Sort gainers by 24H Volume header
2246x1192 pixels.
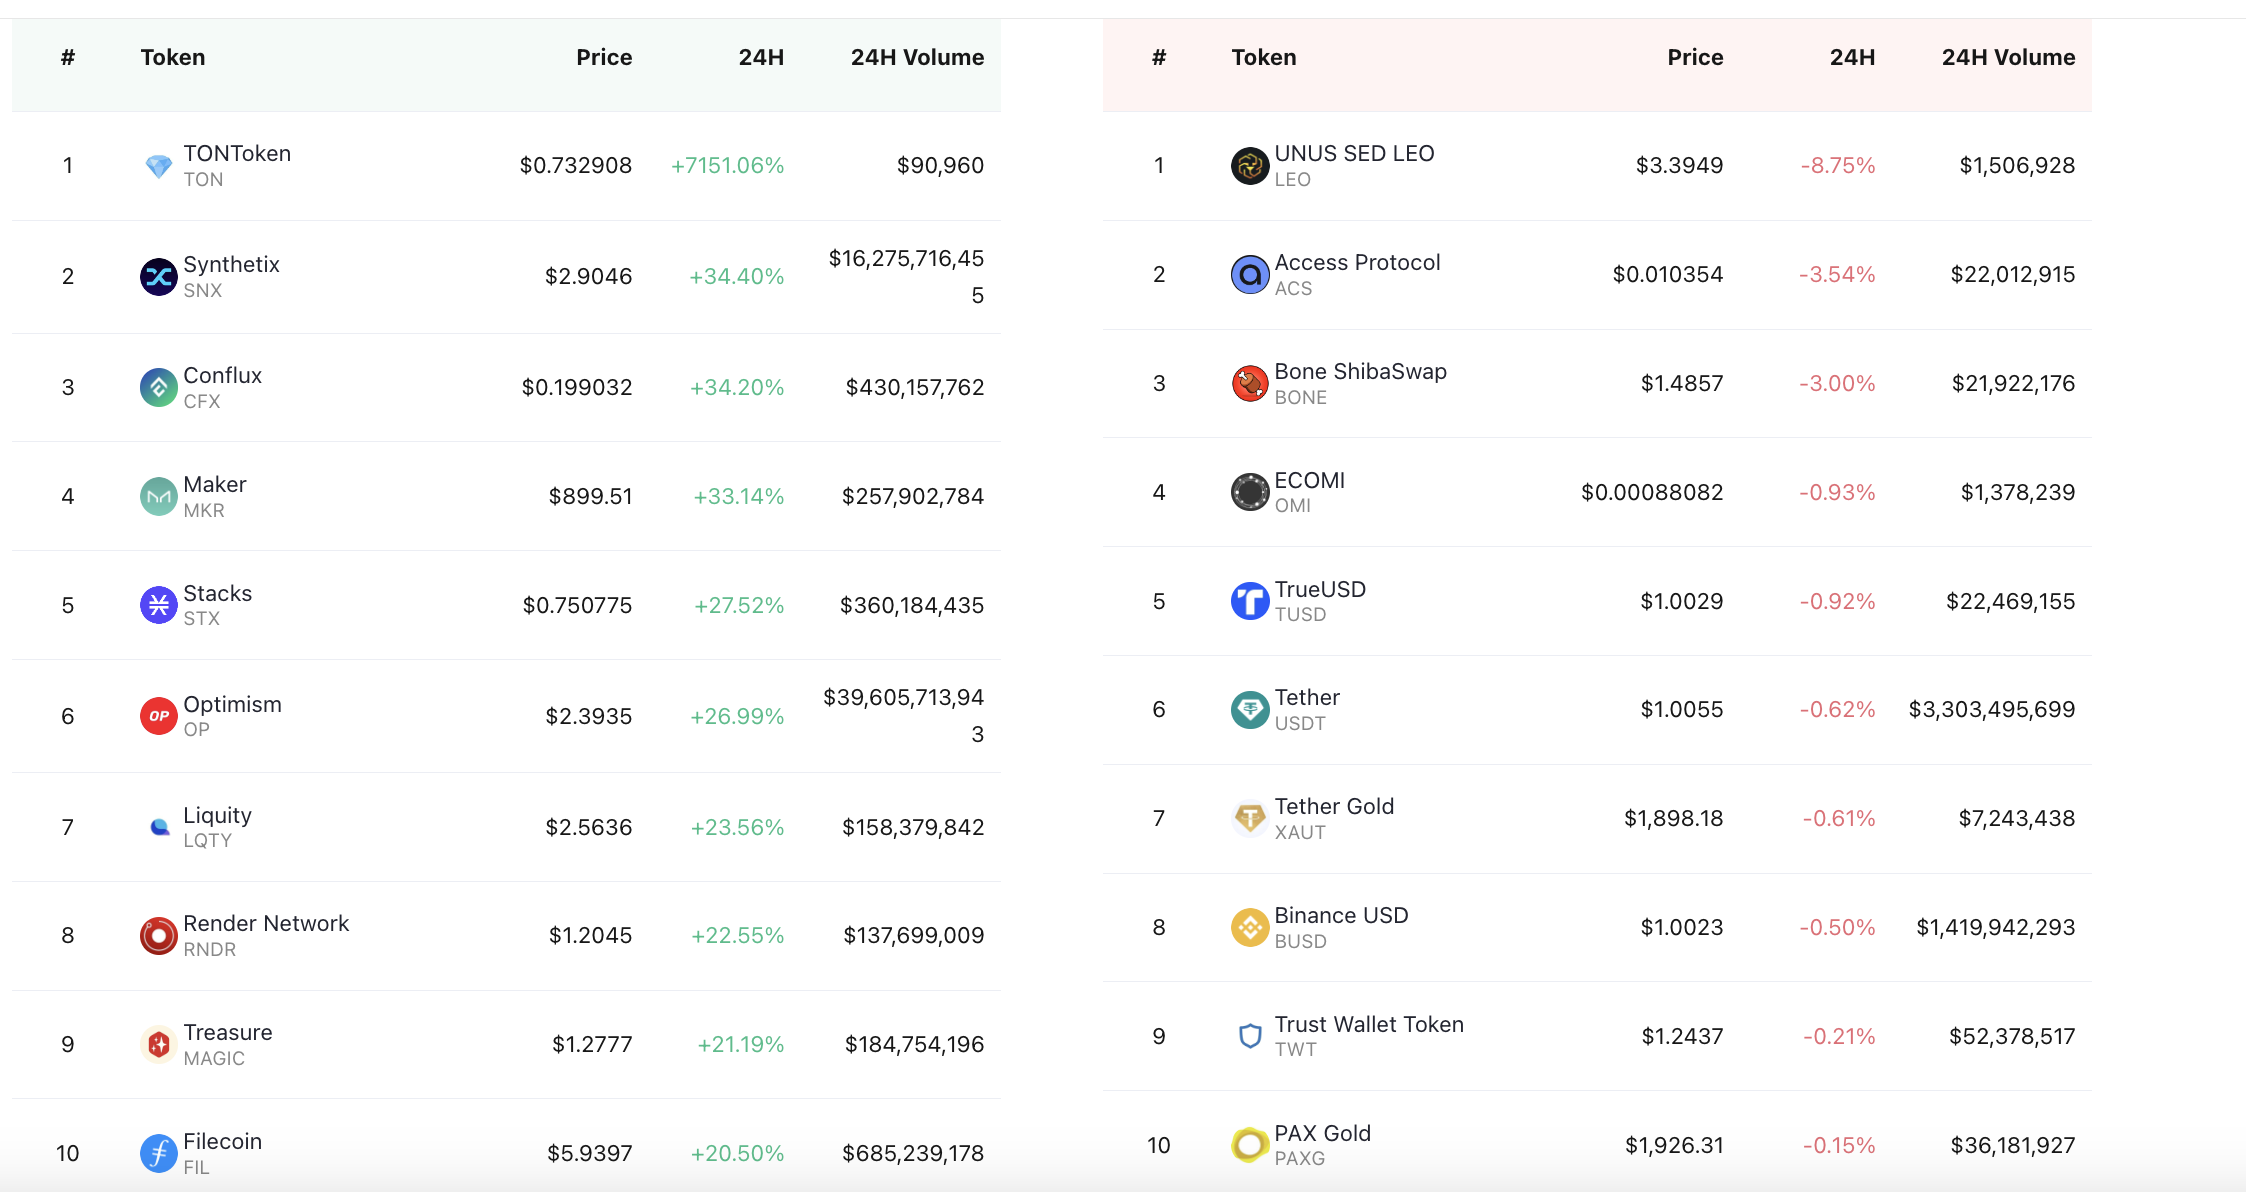click(x=917, y=58)
